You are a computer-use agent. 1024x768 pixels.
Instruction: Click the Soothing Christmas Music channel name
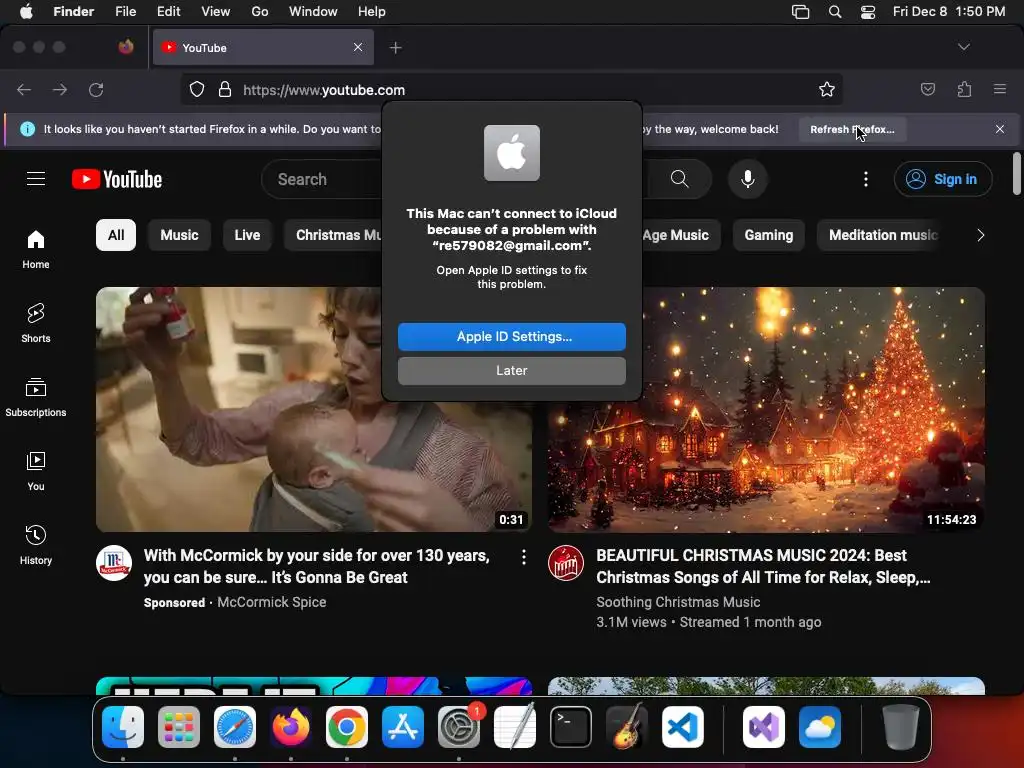tap(678, 602)
